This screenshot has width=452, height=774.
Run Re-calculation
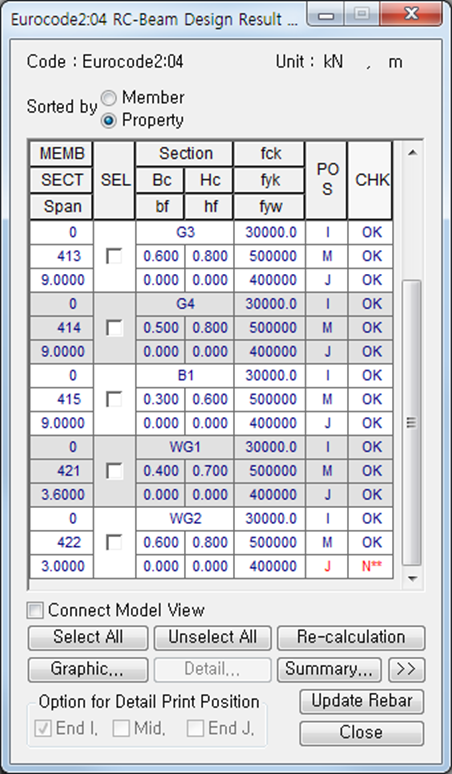pos(351,637)
